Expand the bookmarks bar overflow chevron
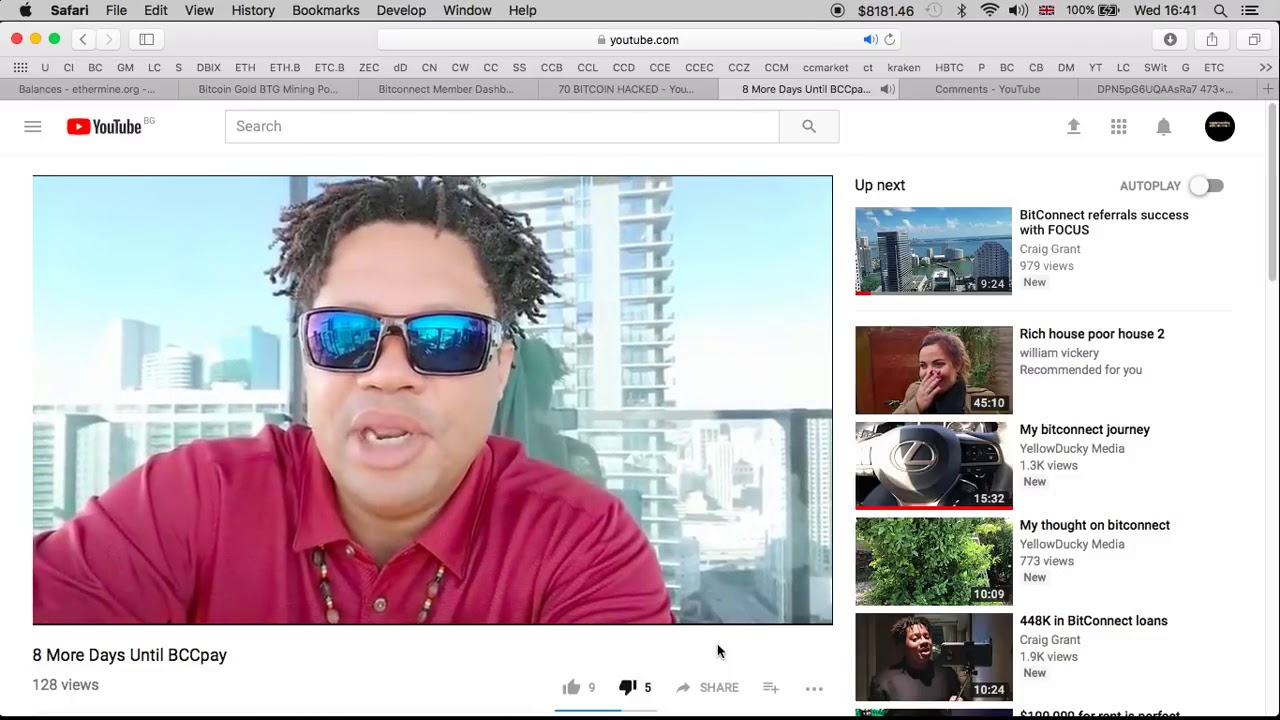The image size is (1280, 720). (x=1265, y=67)
